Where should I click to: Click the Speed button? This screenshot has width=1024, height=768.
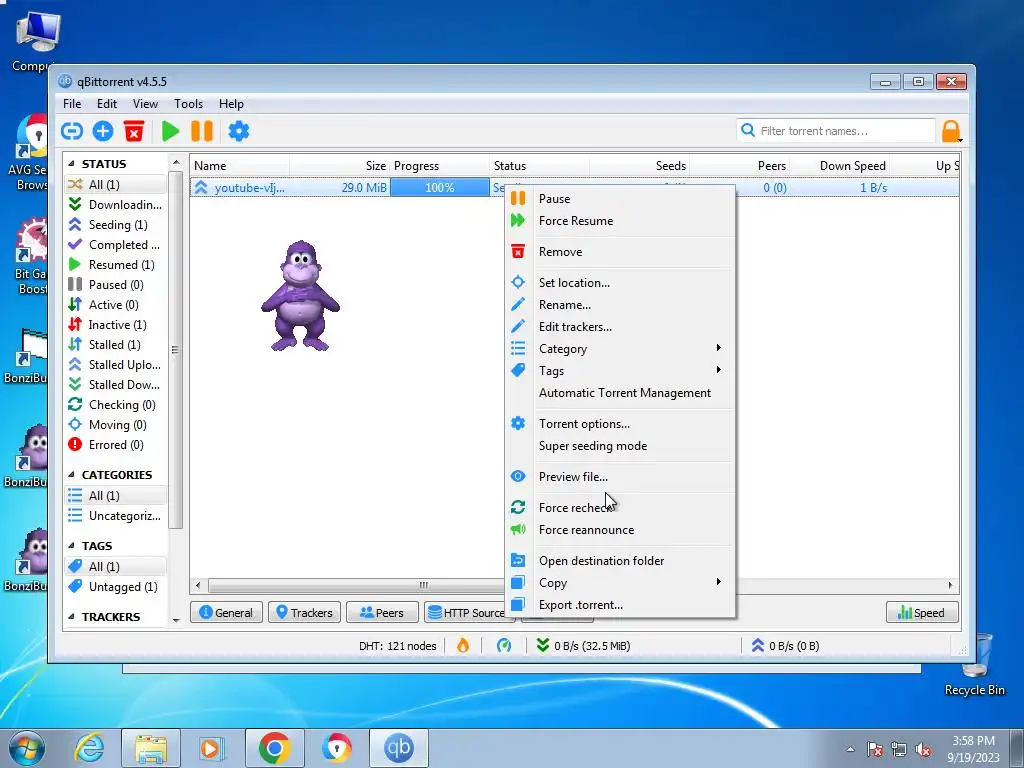pos(922,613)
